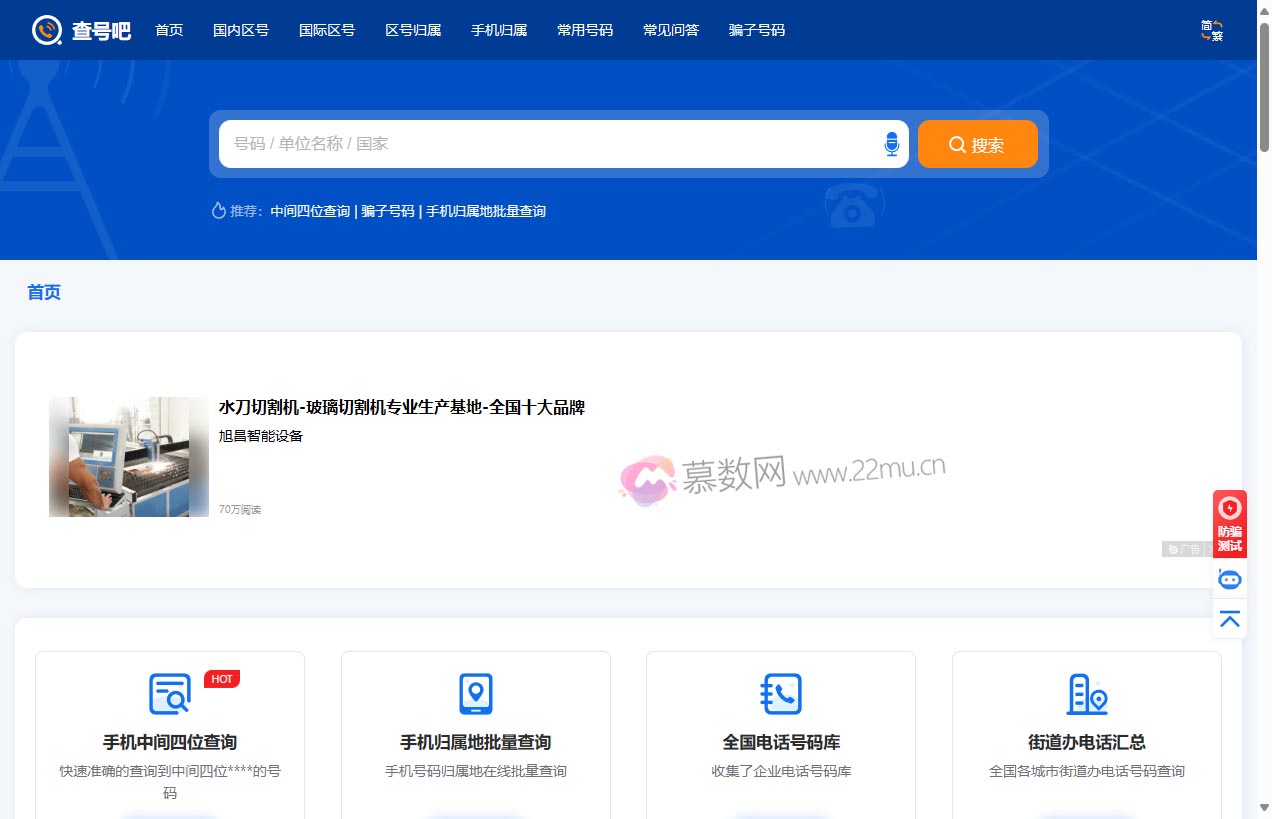Click the HOT badge on 手机中间四位查询
1272x819 pixels.
[x=221, y=678]
